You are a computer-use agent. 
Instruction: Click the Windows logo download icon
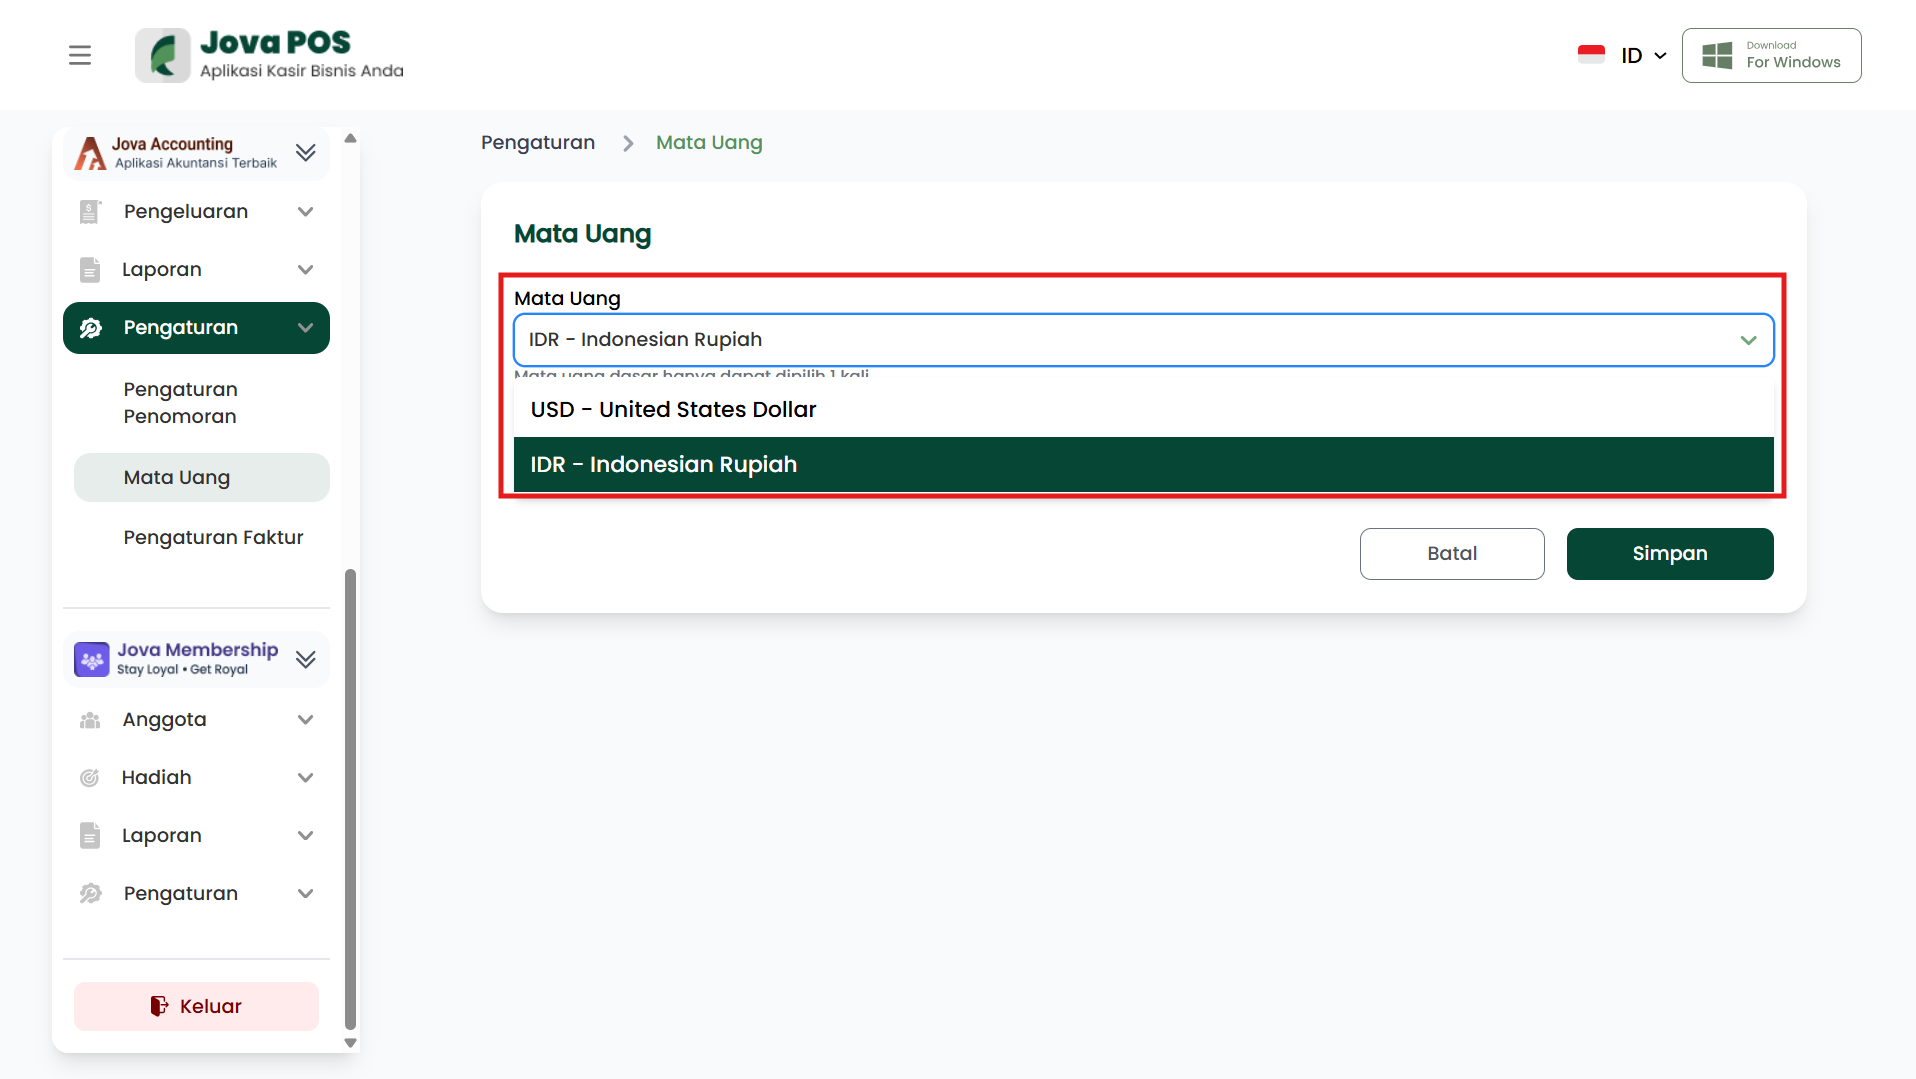point(1717,55)
